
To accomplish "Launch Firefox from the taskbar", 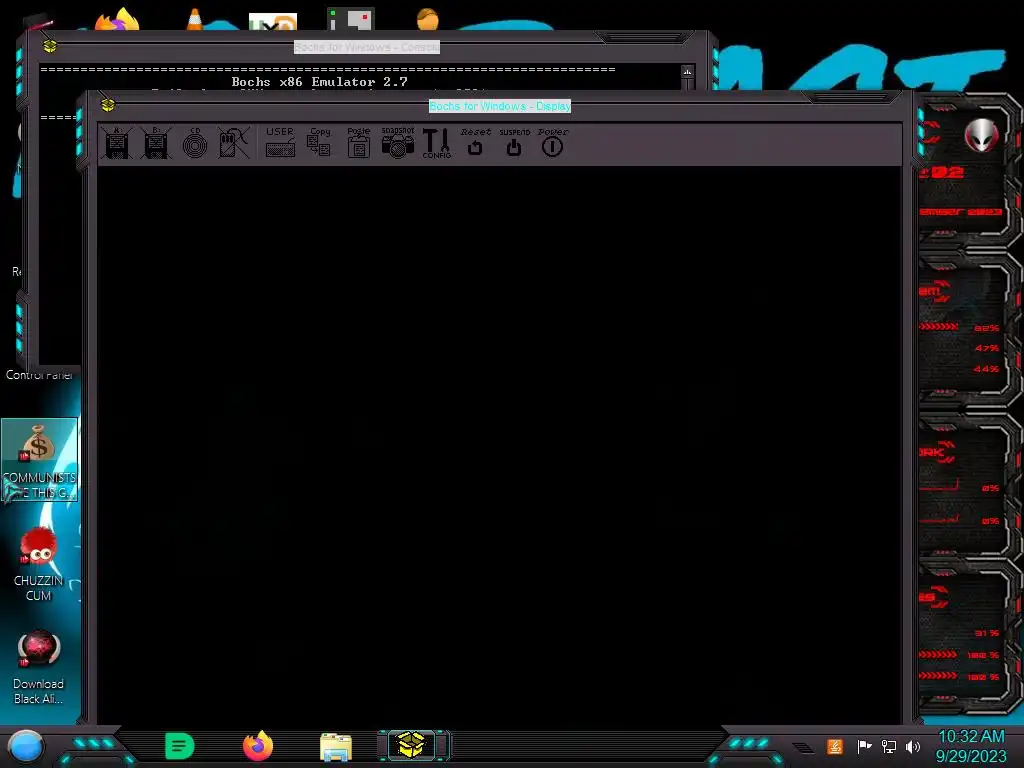I will click(258, 746).
